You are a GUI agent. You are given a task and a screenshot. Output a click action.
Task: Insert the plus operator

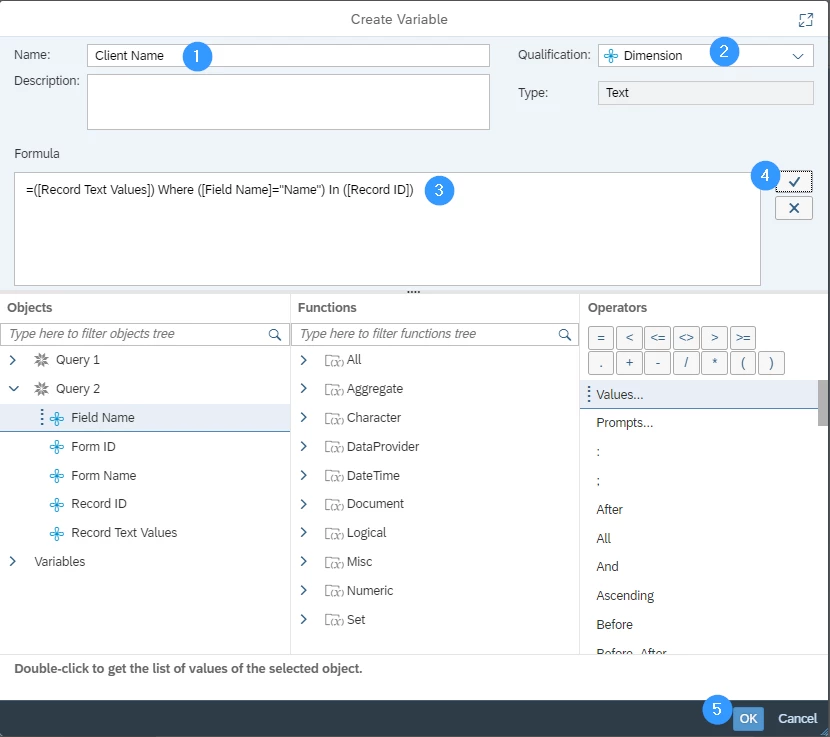629,363
